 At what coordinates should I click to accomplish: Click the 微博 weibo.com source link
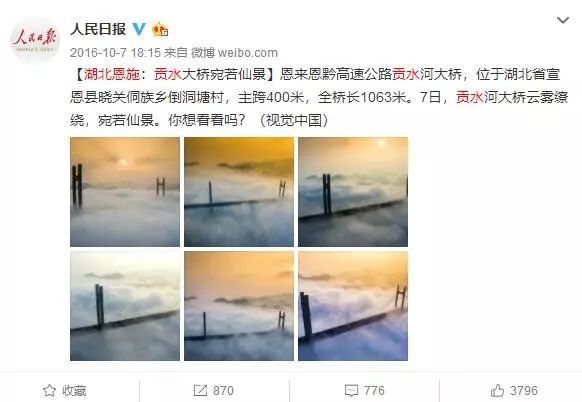[x=234, y=53]
